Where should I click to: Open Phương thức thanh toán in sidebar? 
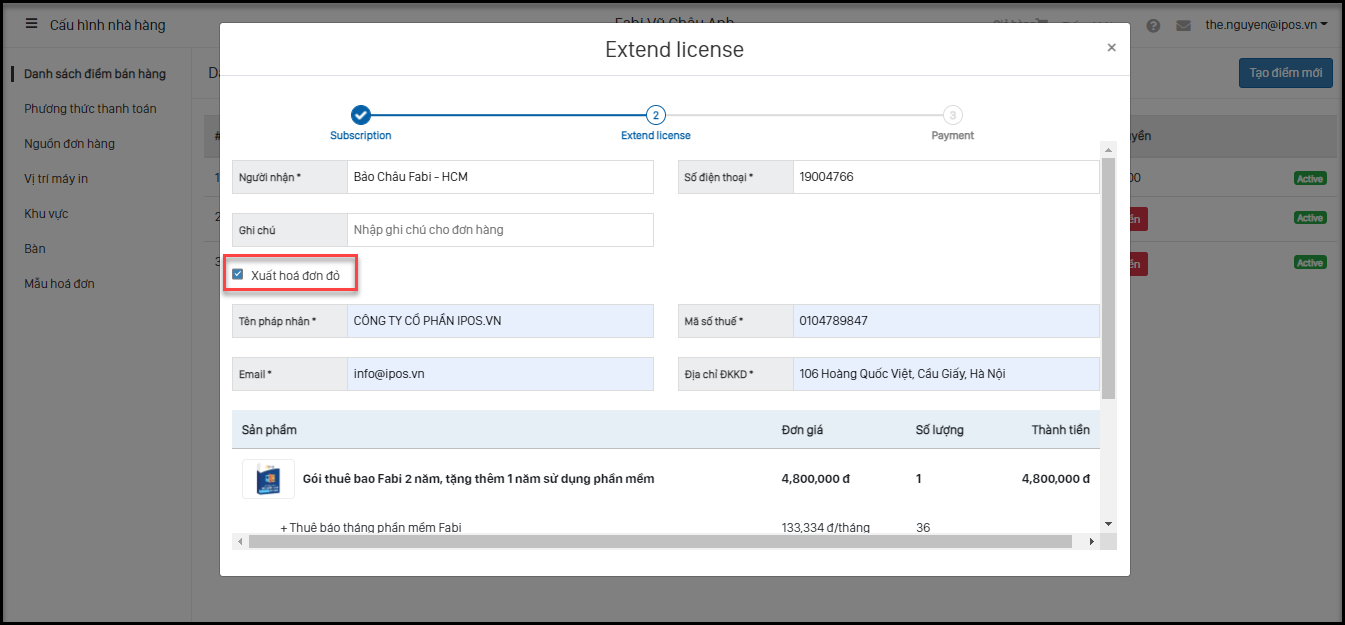point(90,109)
